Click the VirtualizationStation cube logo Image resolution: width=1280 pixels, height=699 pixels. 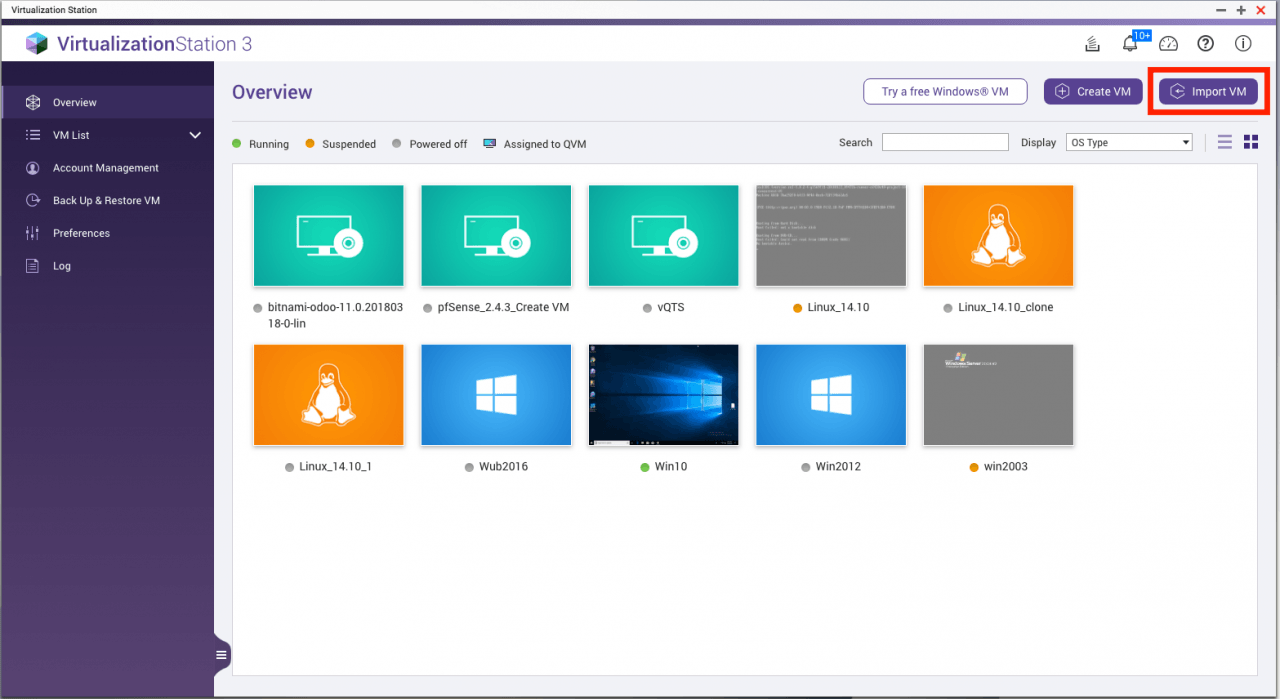[x=37, y=43]
